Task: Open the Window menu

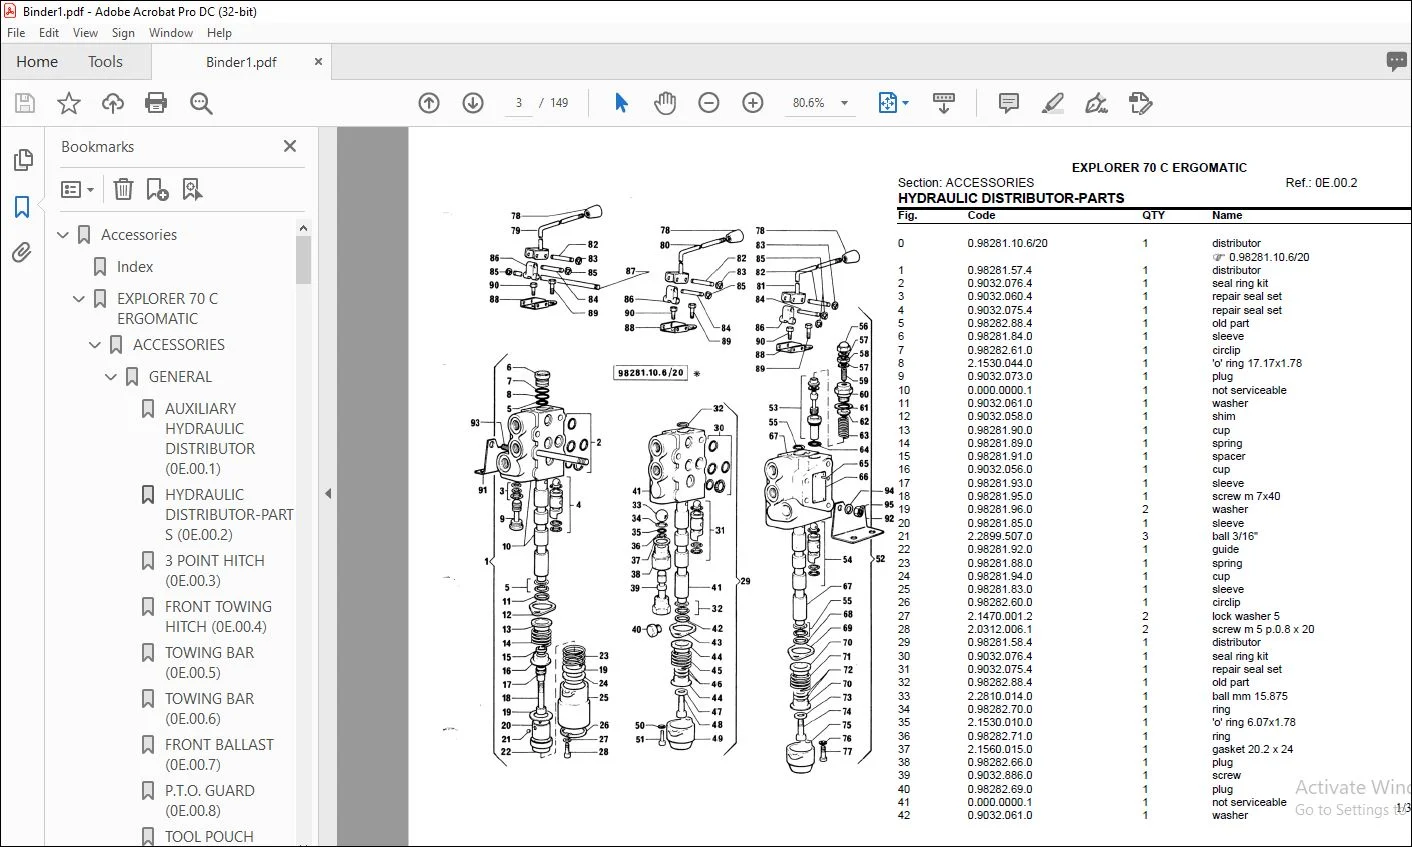Action: click(171, 33)
